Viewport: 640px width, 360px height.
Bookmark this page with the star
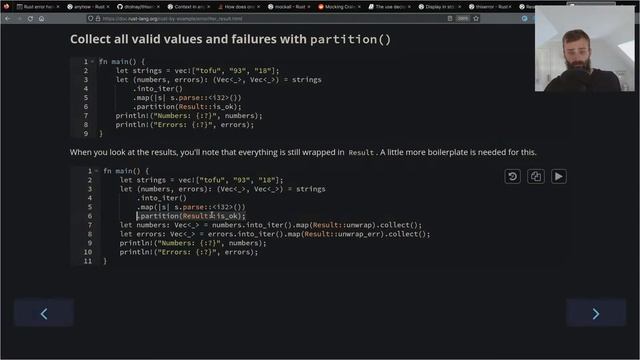[x=476, y=19]
